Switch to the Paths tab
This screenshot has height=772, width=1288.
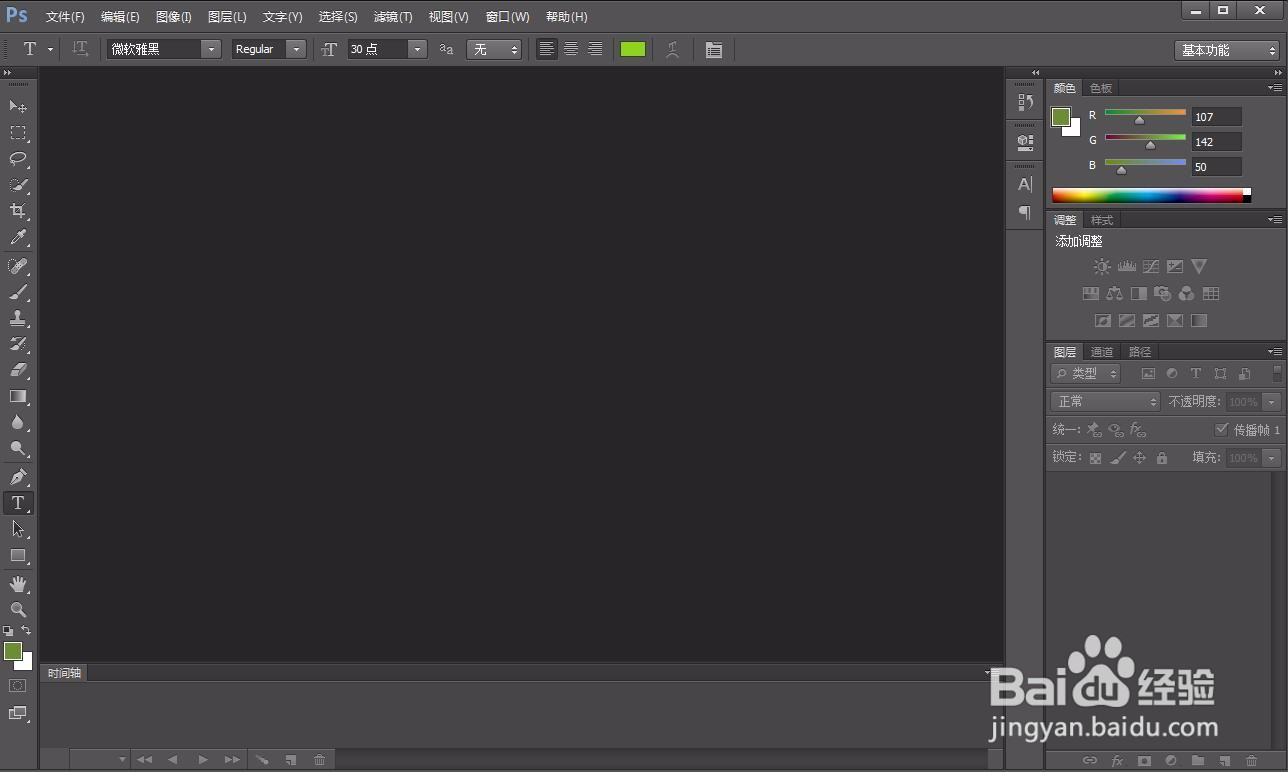click(x=1140, y=352)
